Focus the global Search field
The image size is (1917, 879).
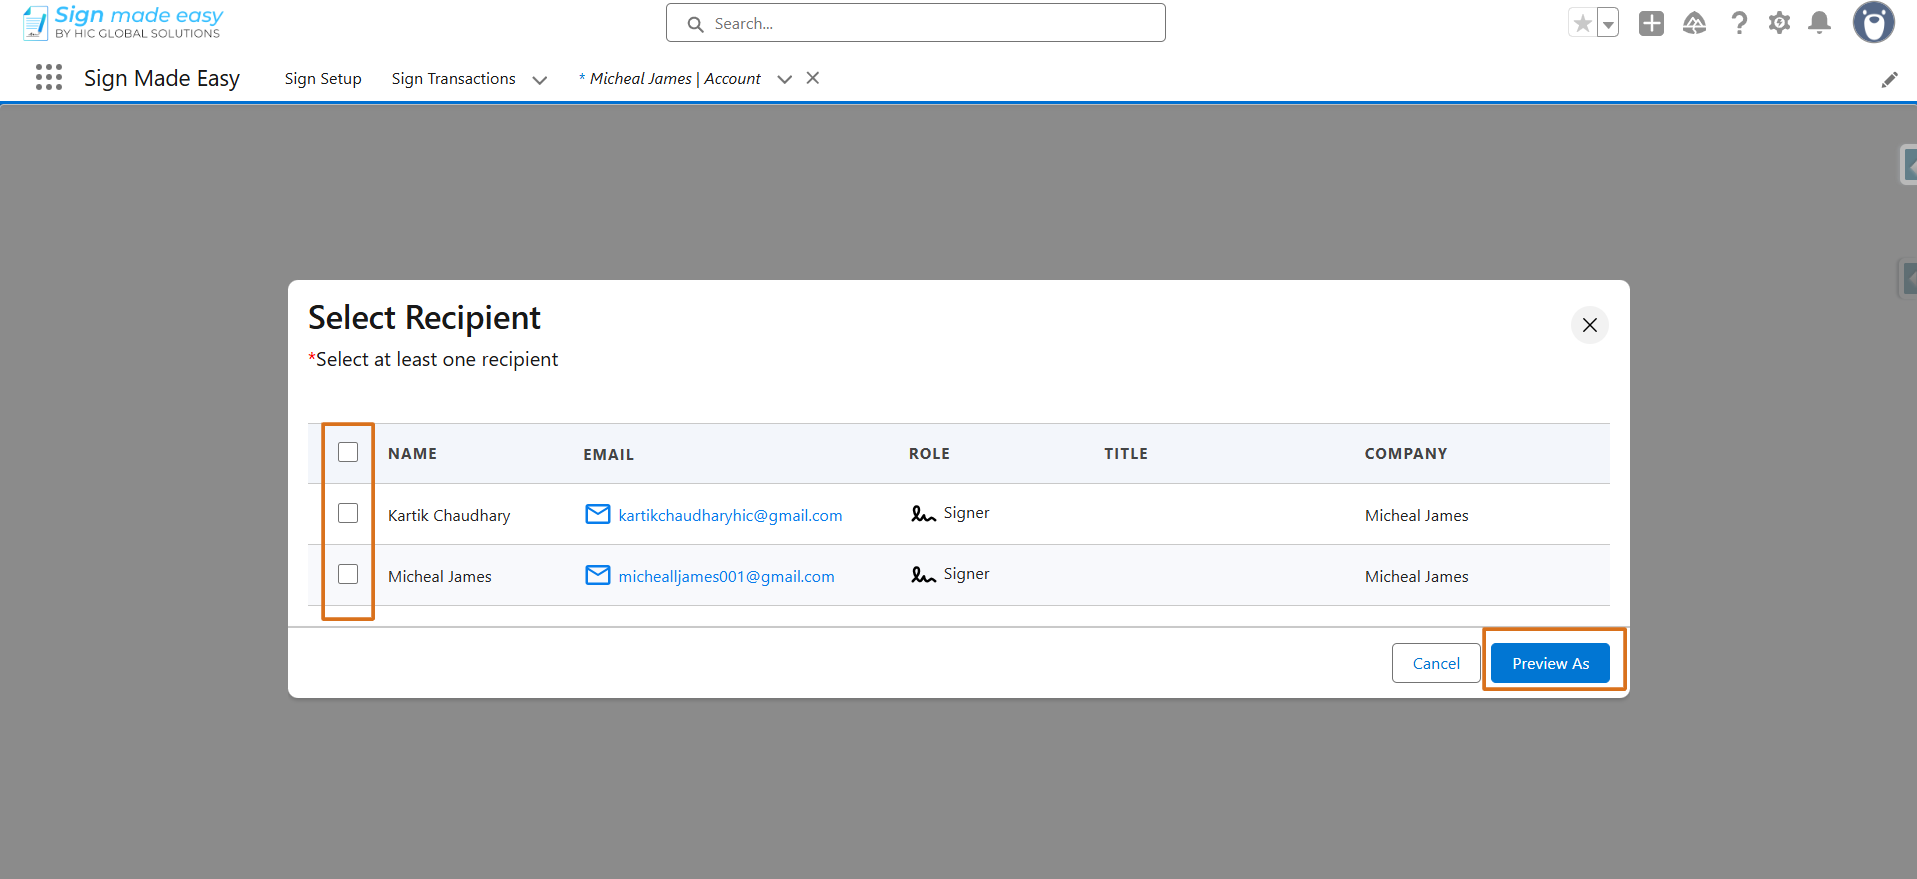[916, 23]
